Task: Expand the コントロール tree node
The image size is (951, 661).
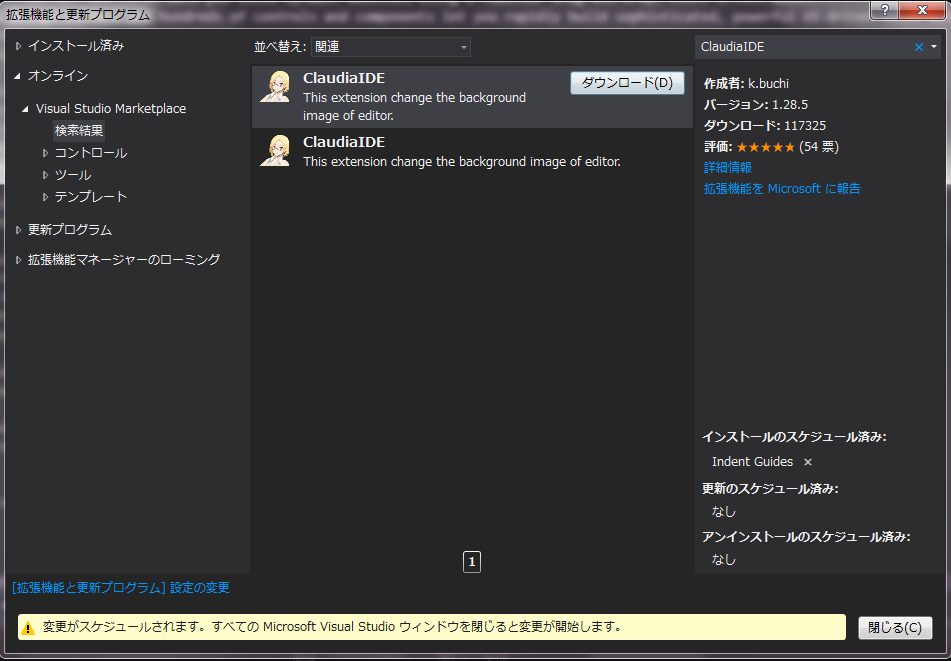Action: click(x=45, y=153)
